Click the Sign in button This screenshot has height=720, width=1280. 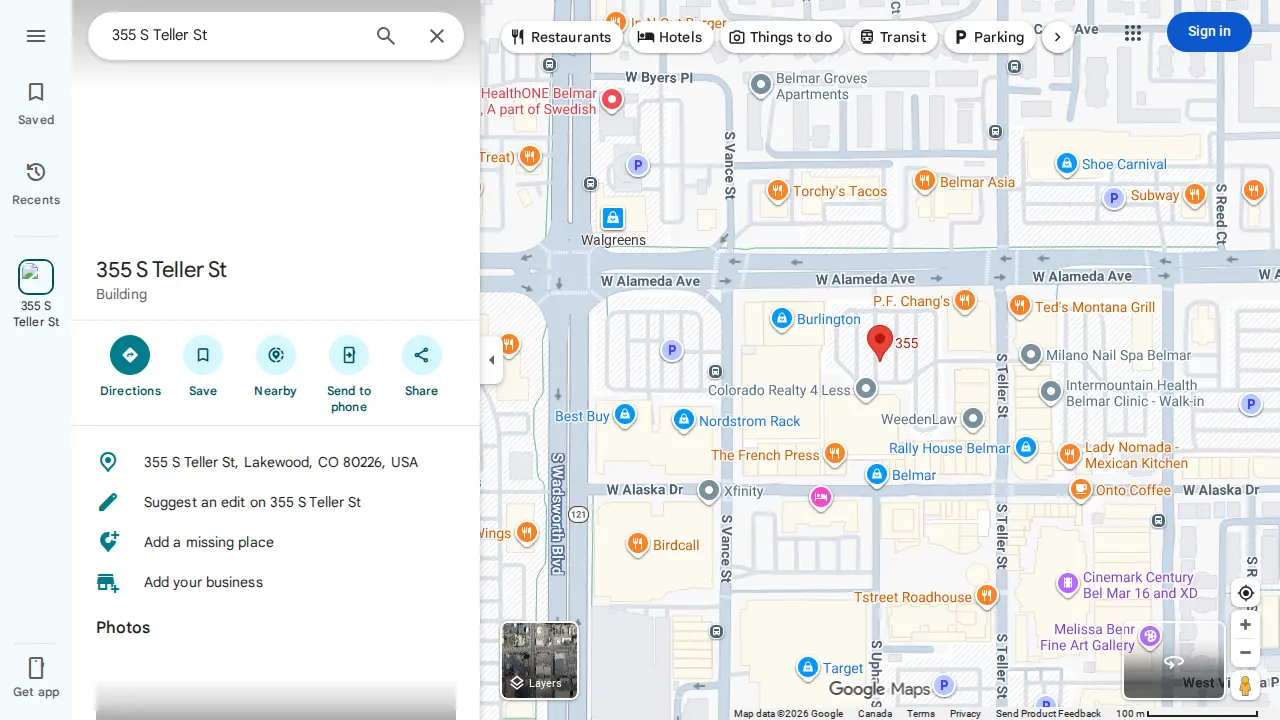tap(1209, 32)
